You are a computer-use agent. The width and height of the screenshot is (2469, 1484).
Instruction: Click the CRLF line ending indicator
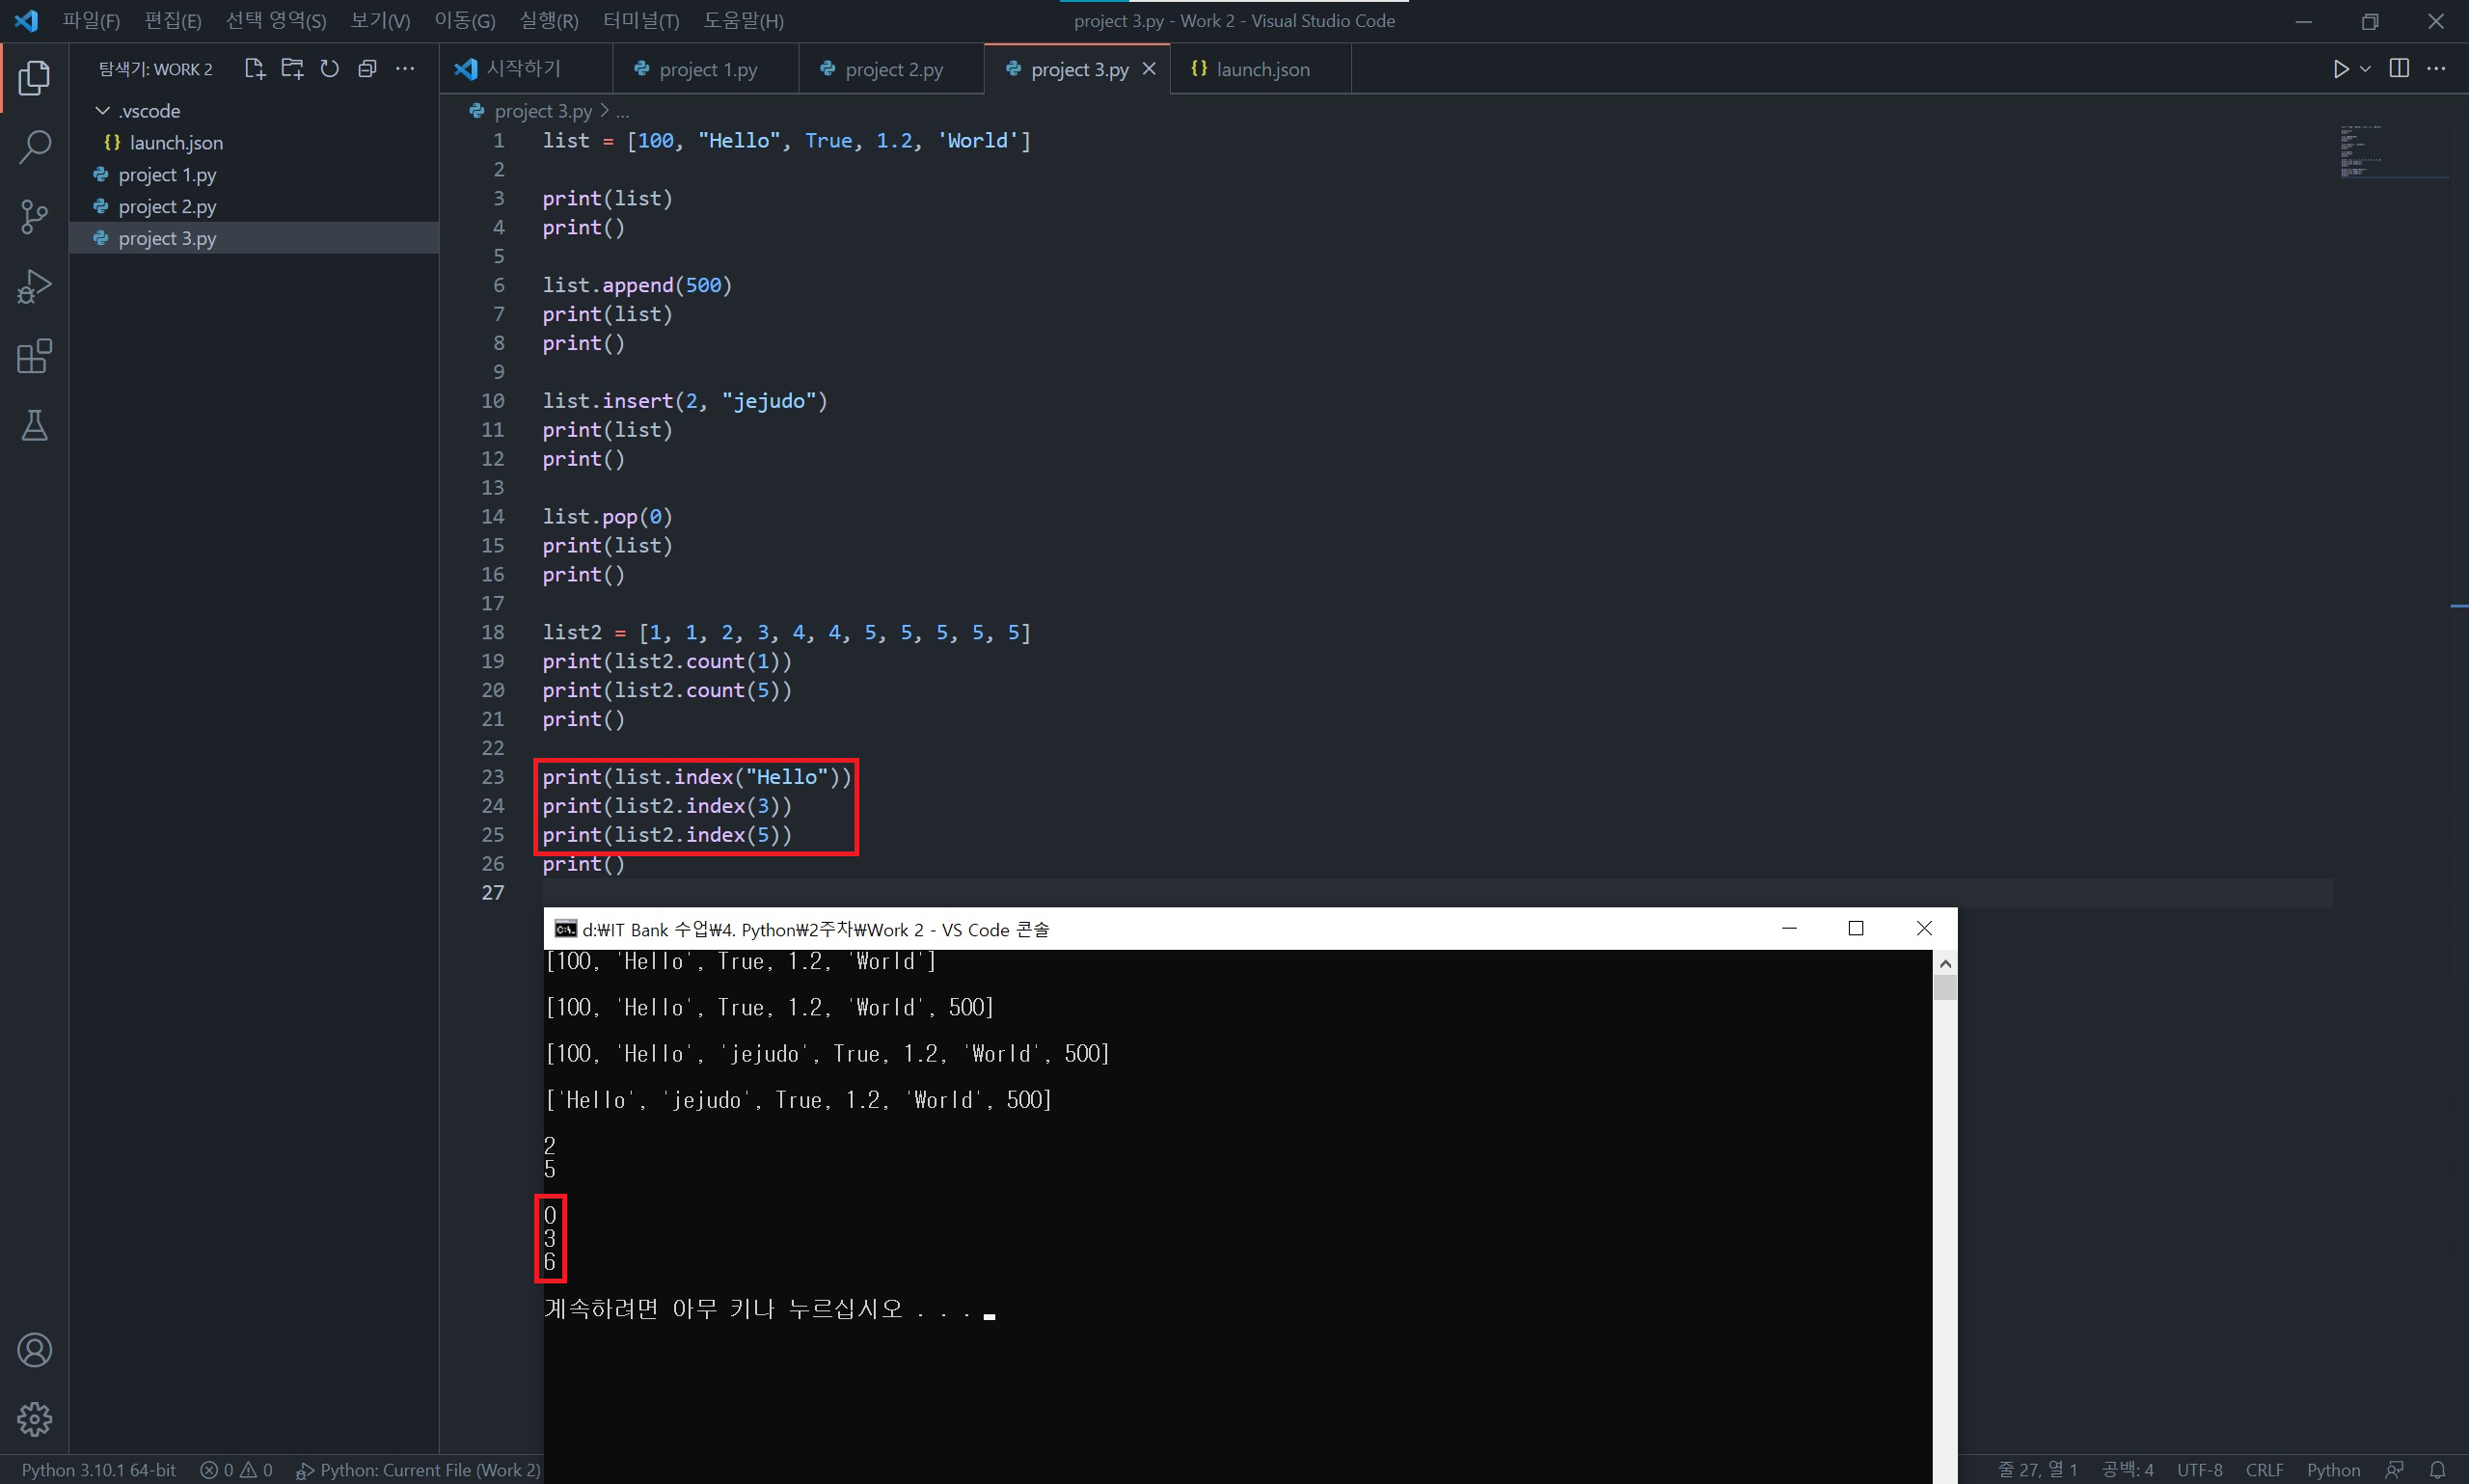click(2263, 1469)
